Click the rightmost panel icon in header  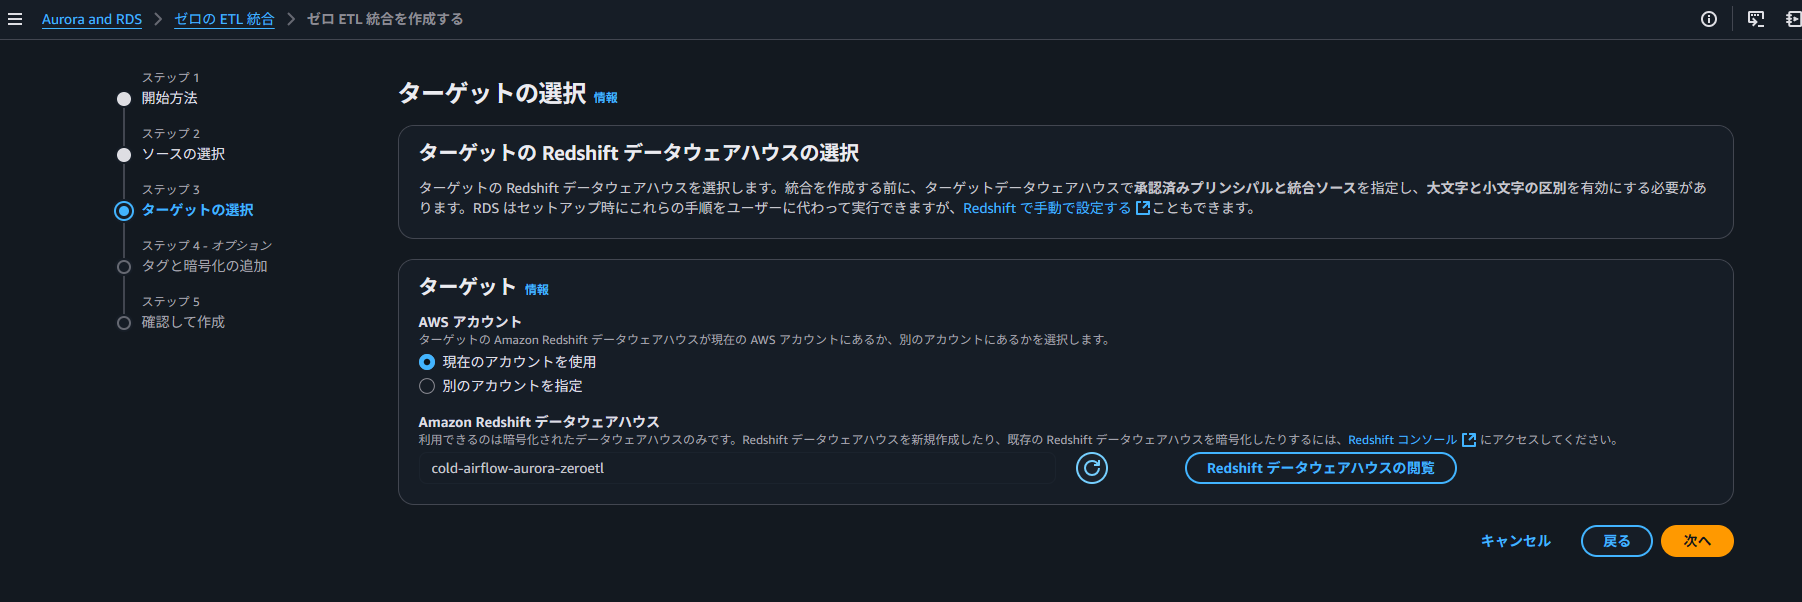click(1793, 19)
